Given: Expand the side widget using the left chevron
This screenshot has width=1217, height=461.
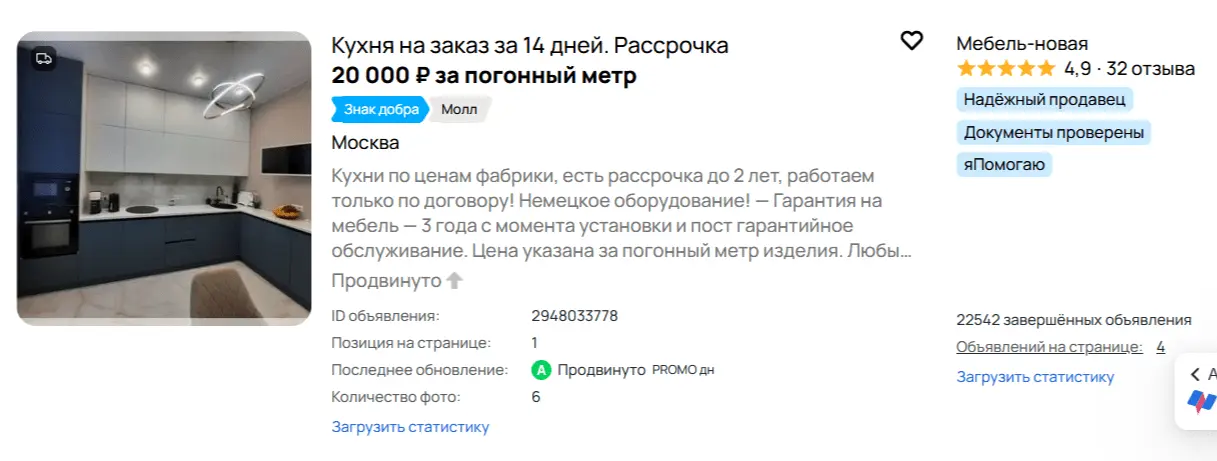Looking at the screenshot, I should pyautogui.click(x=1195, y=374).
